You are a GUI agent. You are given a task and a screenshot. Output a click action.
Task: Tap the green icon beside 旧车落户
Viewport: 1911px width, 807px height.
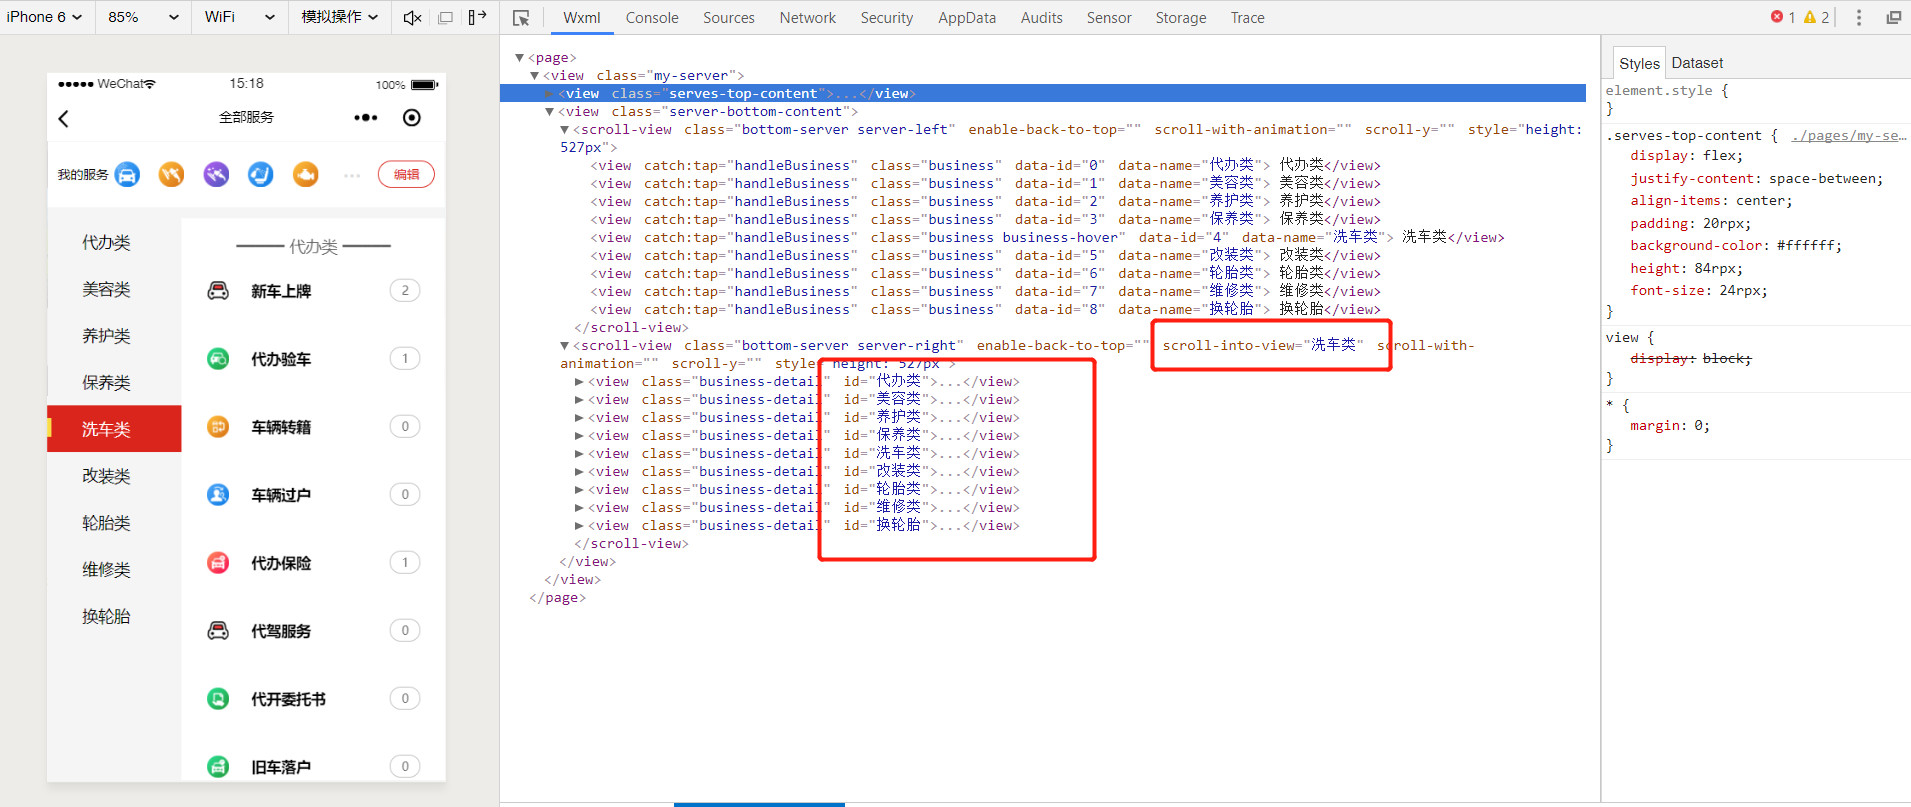[x=218, y=767]
